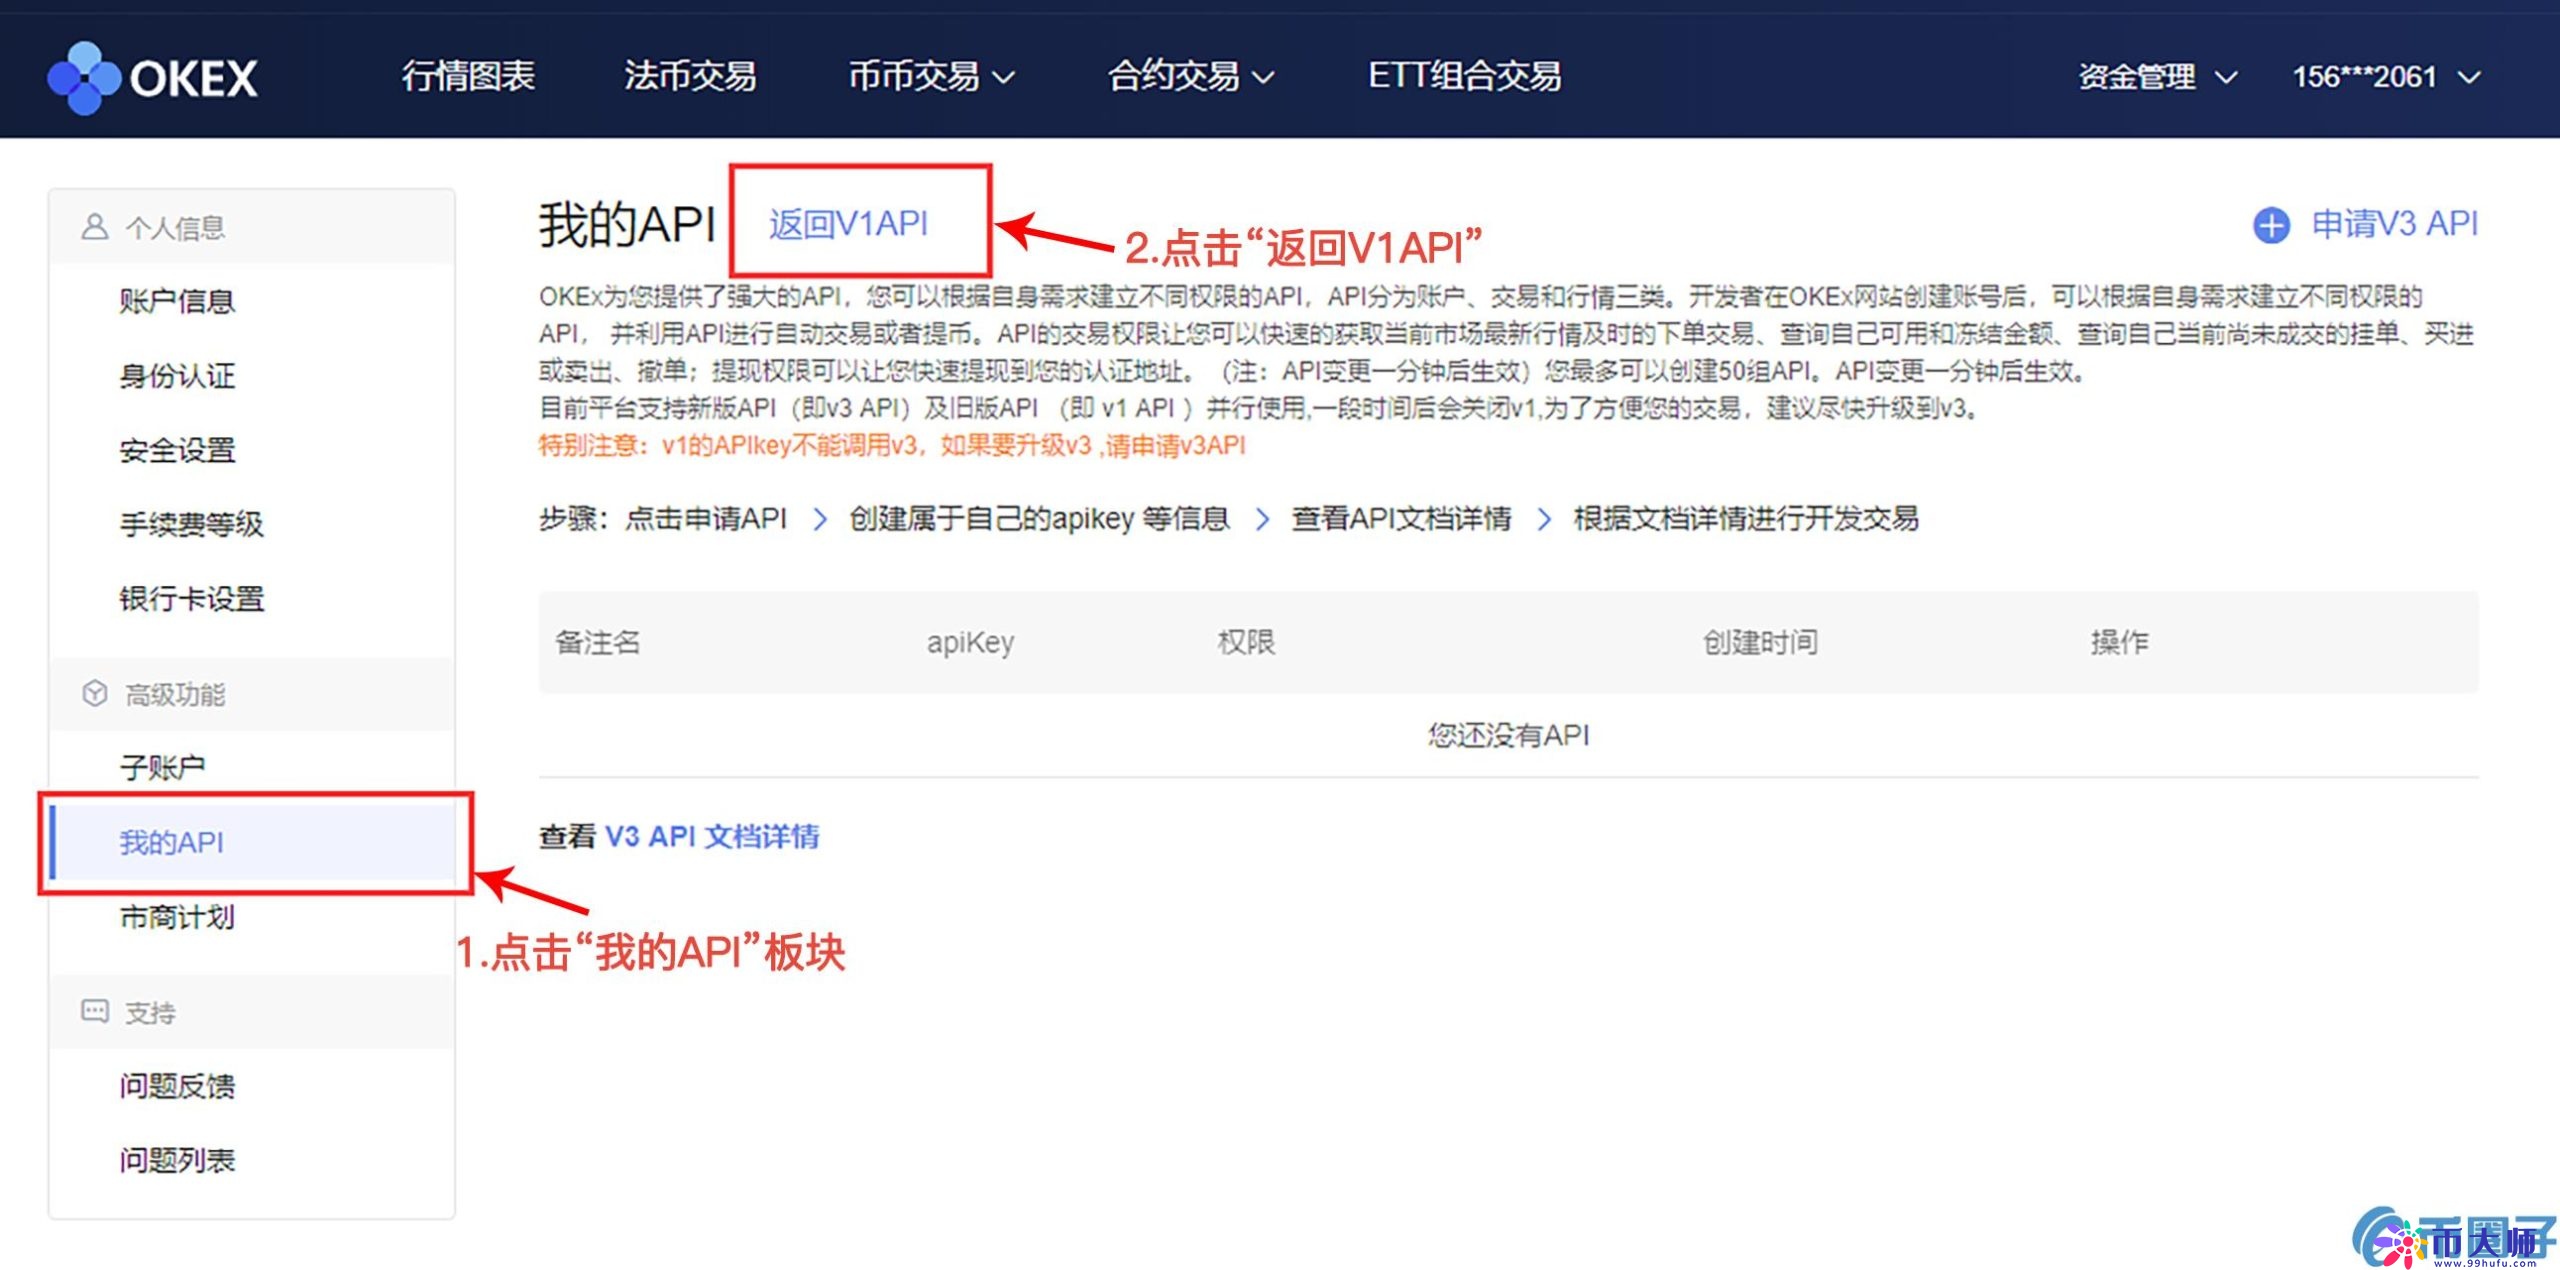The height and width of the screenshot is (1270, 2560).
Task: Open 行情图表 in the top navigation
Action: pyautogui.click(x=468, y=76)
